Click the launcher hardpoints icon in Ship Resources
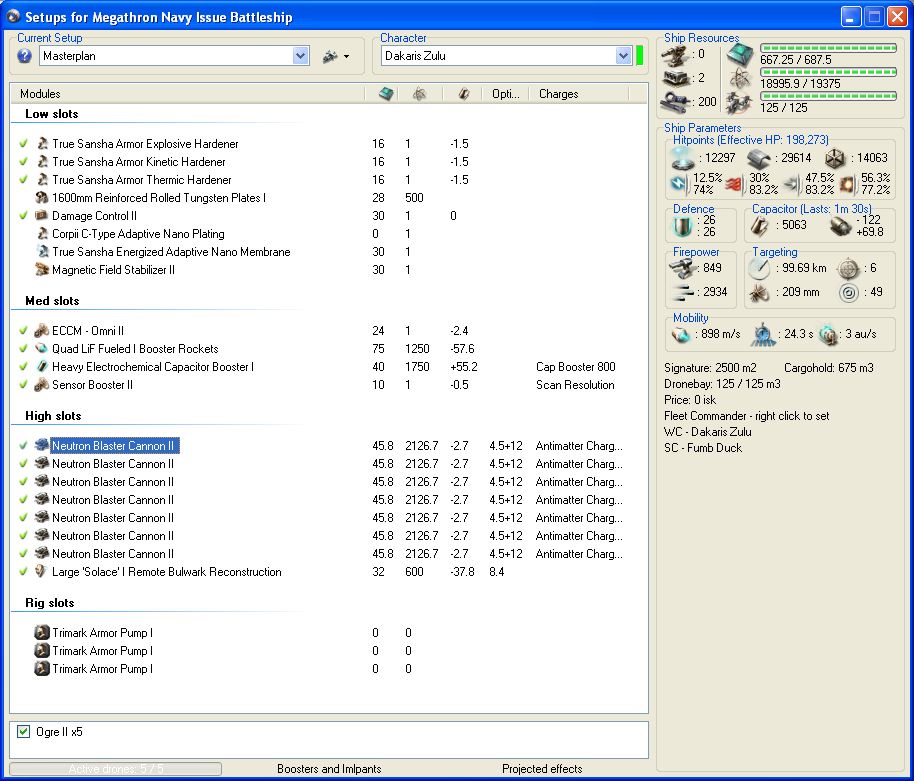914x781 pixels. (676, 78)
